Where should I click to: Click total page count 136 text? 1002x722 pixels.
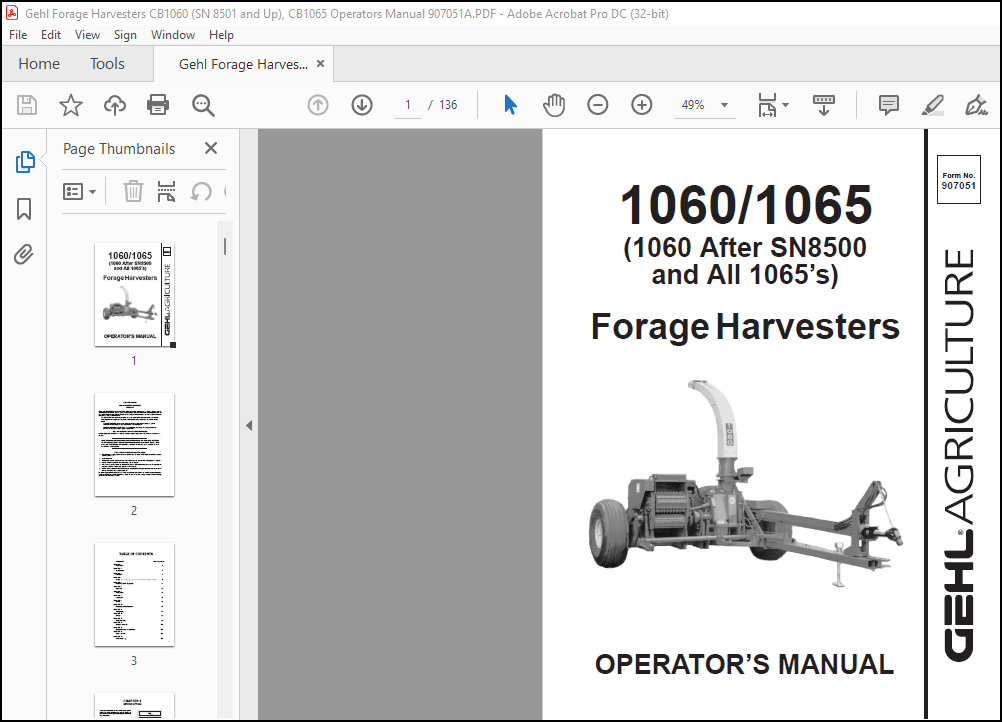pos(448,105)
